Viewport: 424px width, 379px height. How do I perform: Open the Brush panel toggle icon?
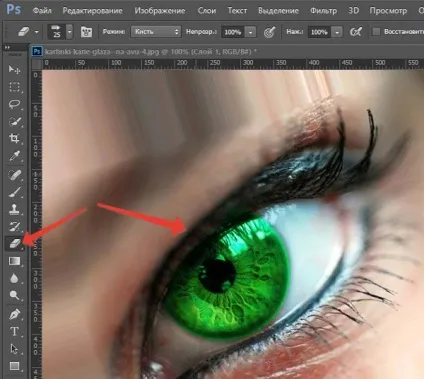86,32
